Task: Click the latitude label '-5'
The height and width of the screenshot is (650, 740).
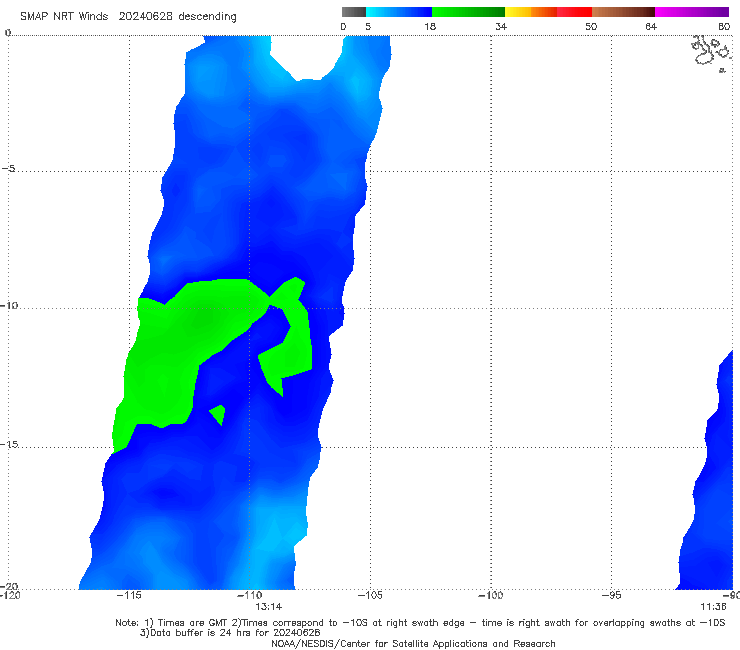Action: pos(9,169)
